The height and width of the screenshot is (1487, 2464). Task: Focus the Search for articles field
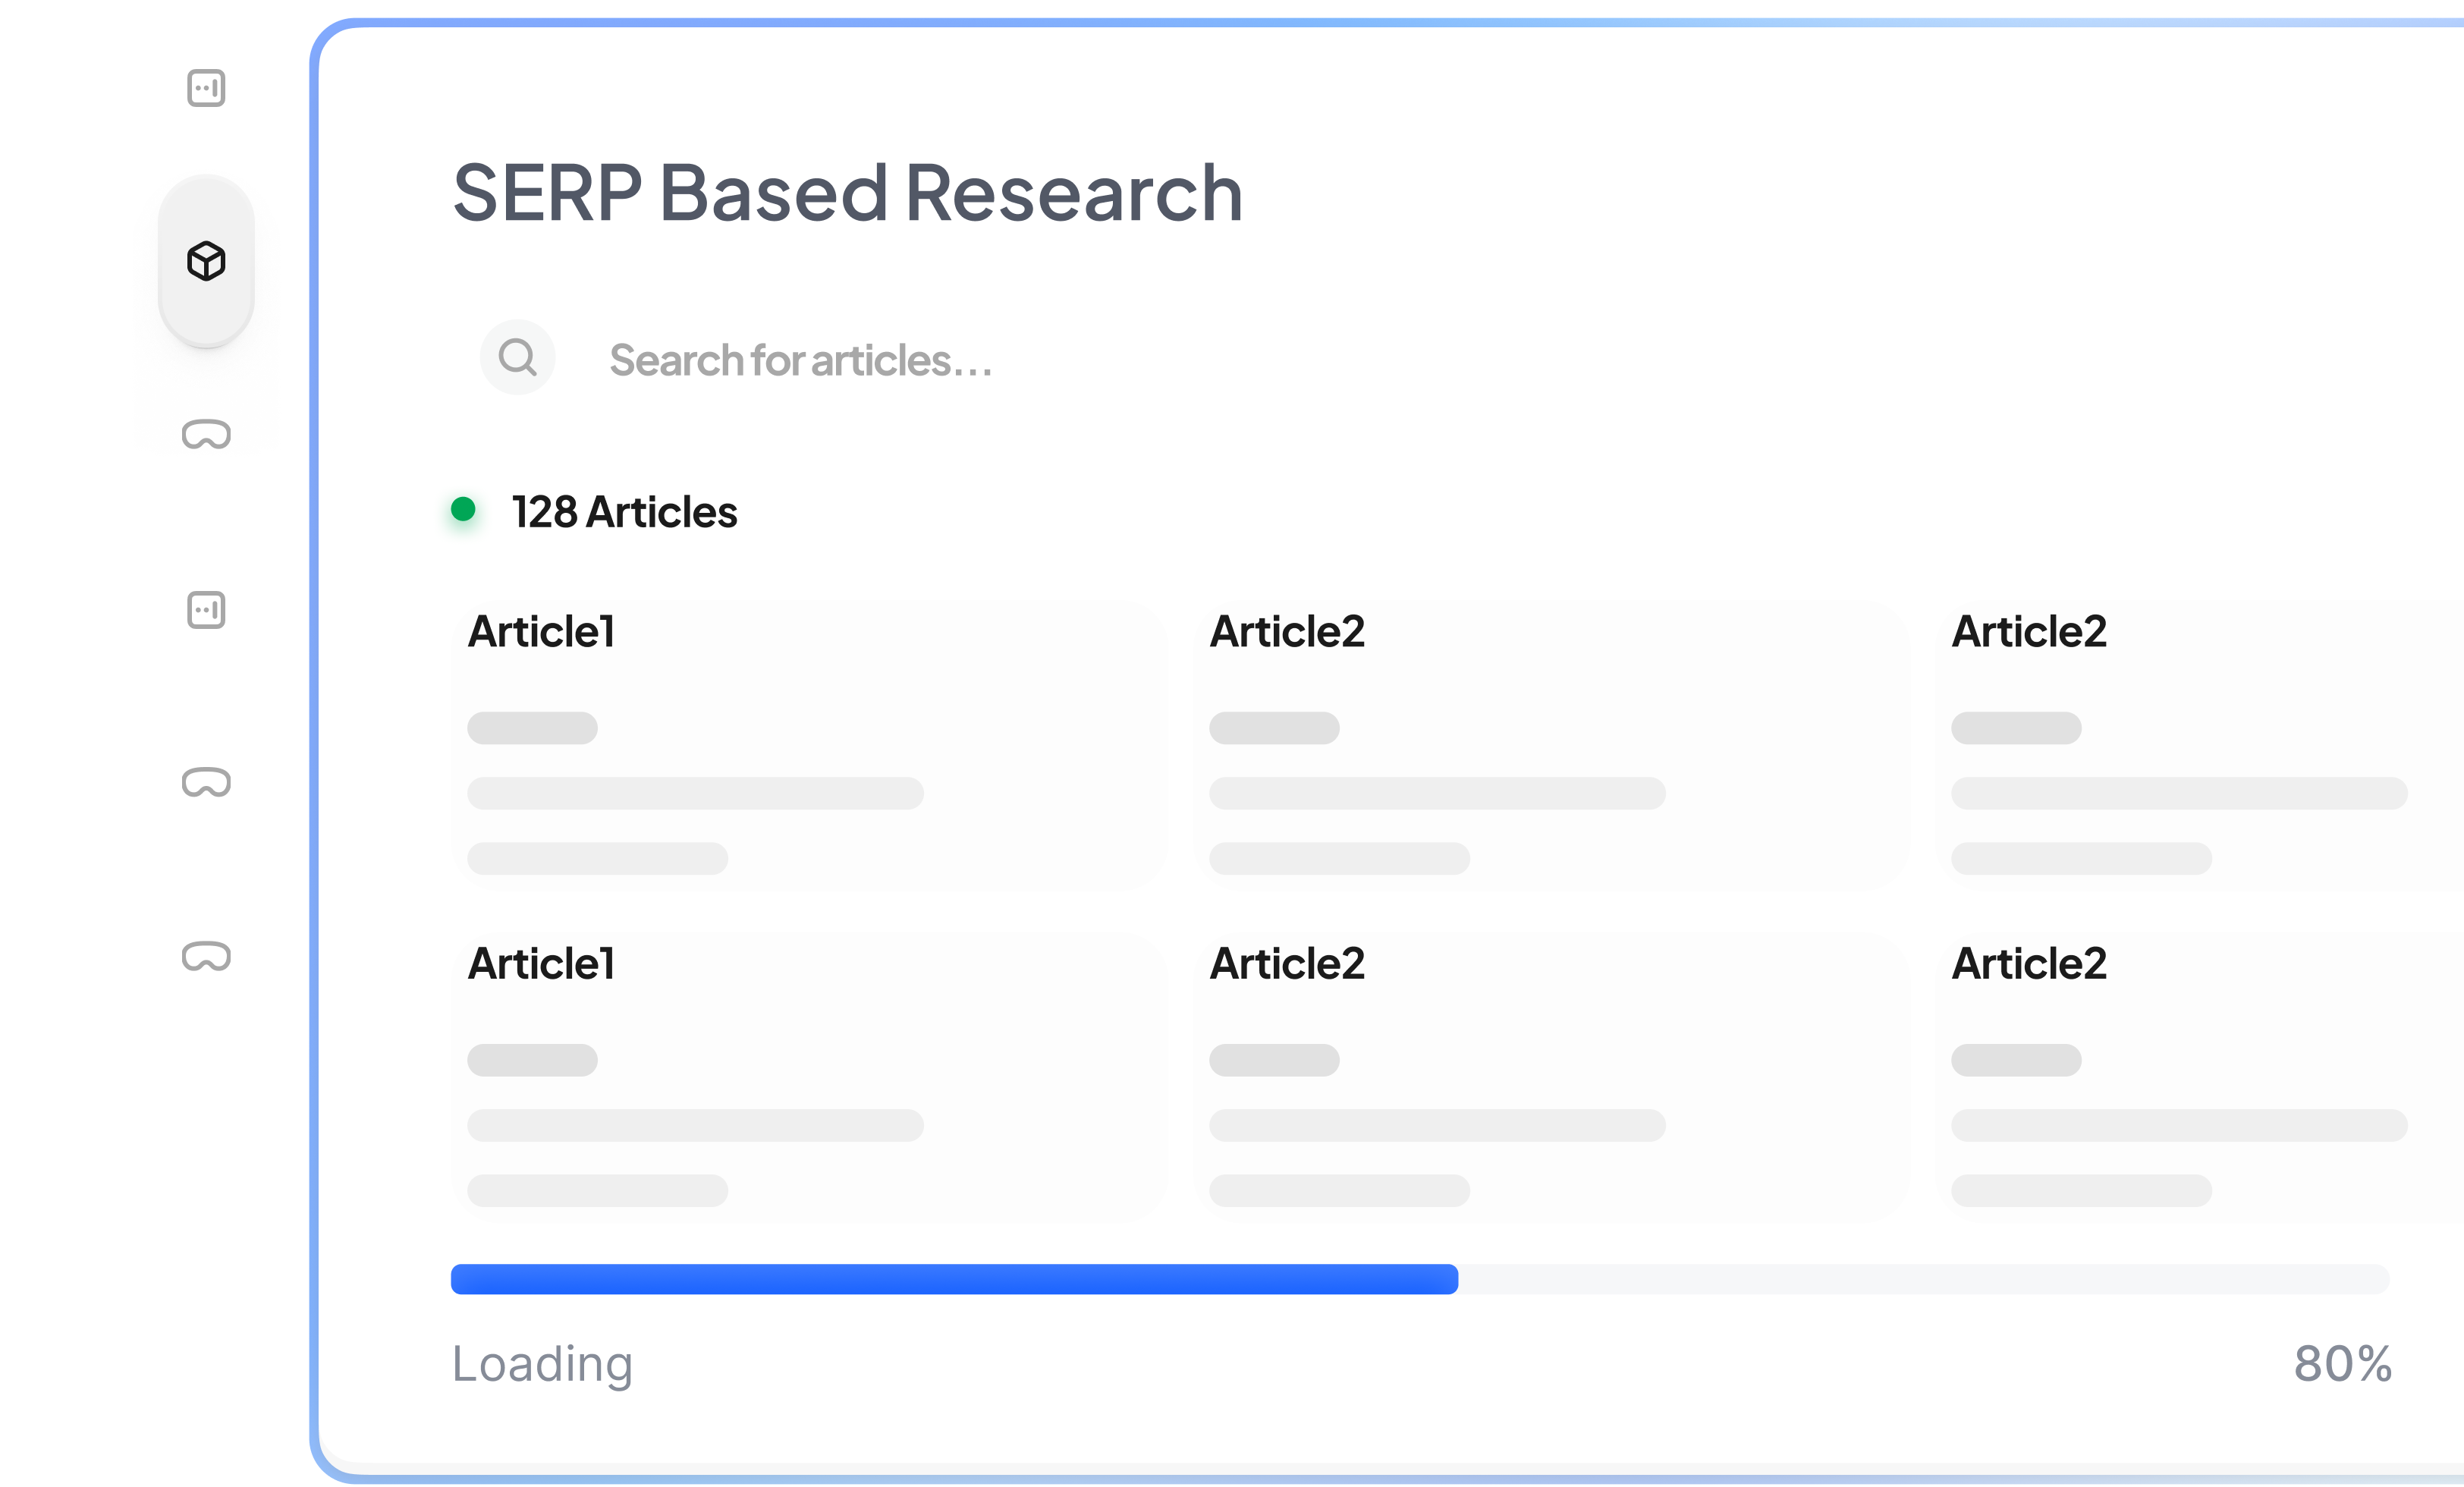pos(800,360)
